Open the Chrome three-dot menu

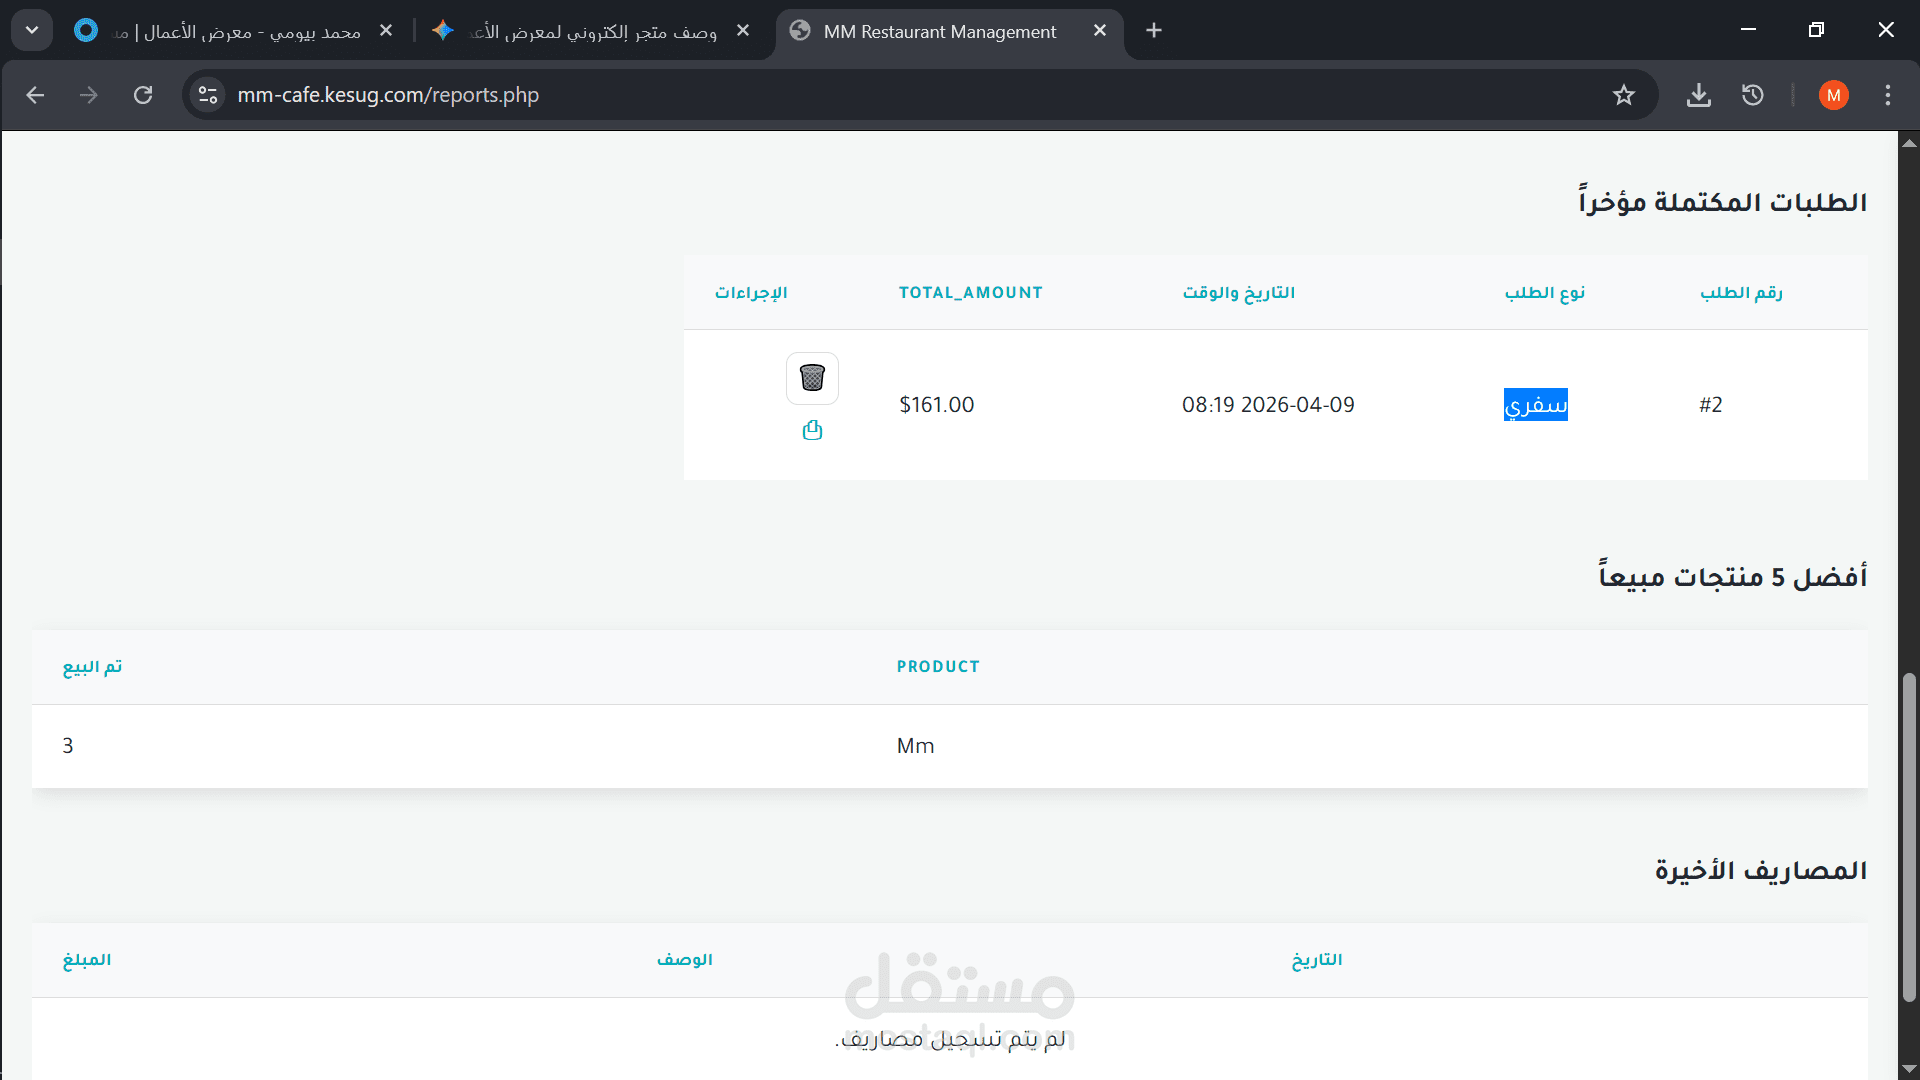pos(1887,95)
